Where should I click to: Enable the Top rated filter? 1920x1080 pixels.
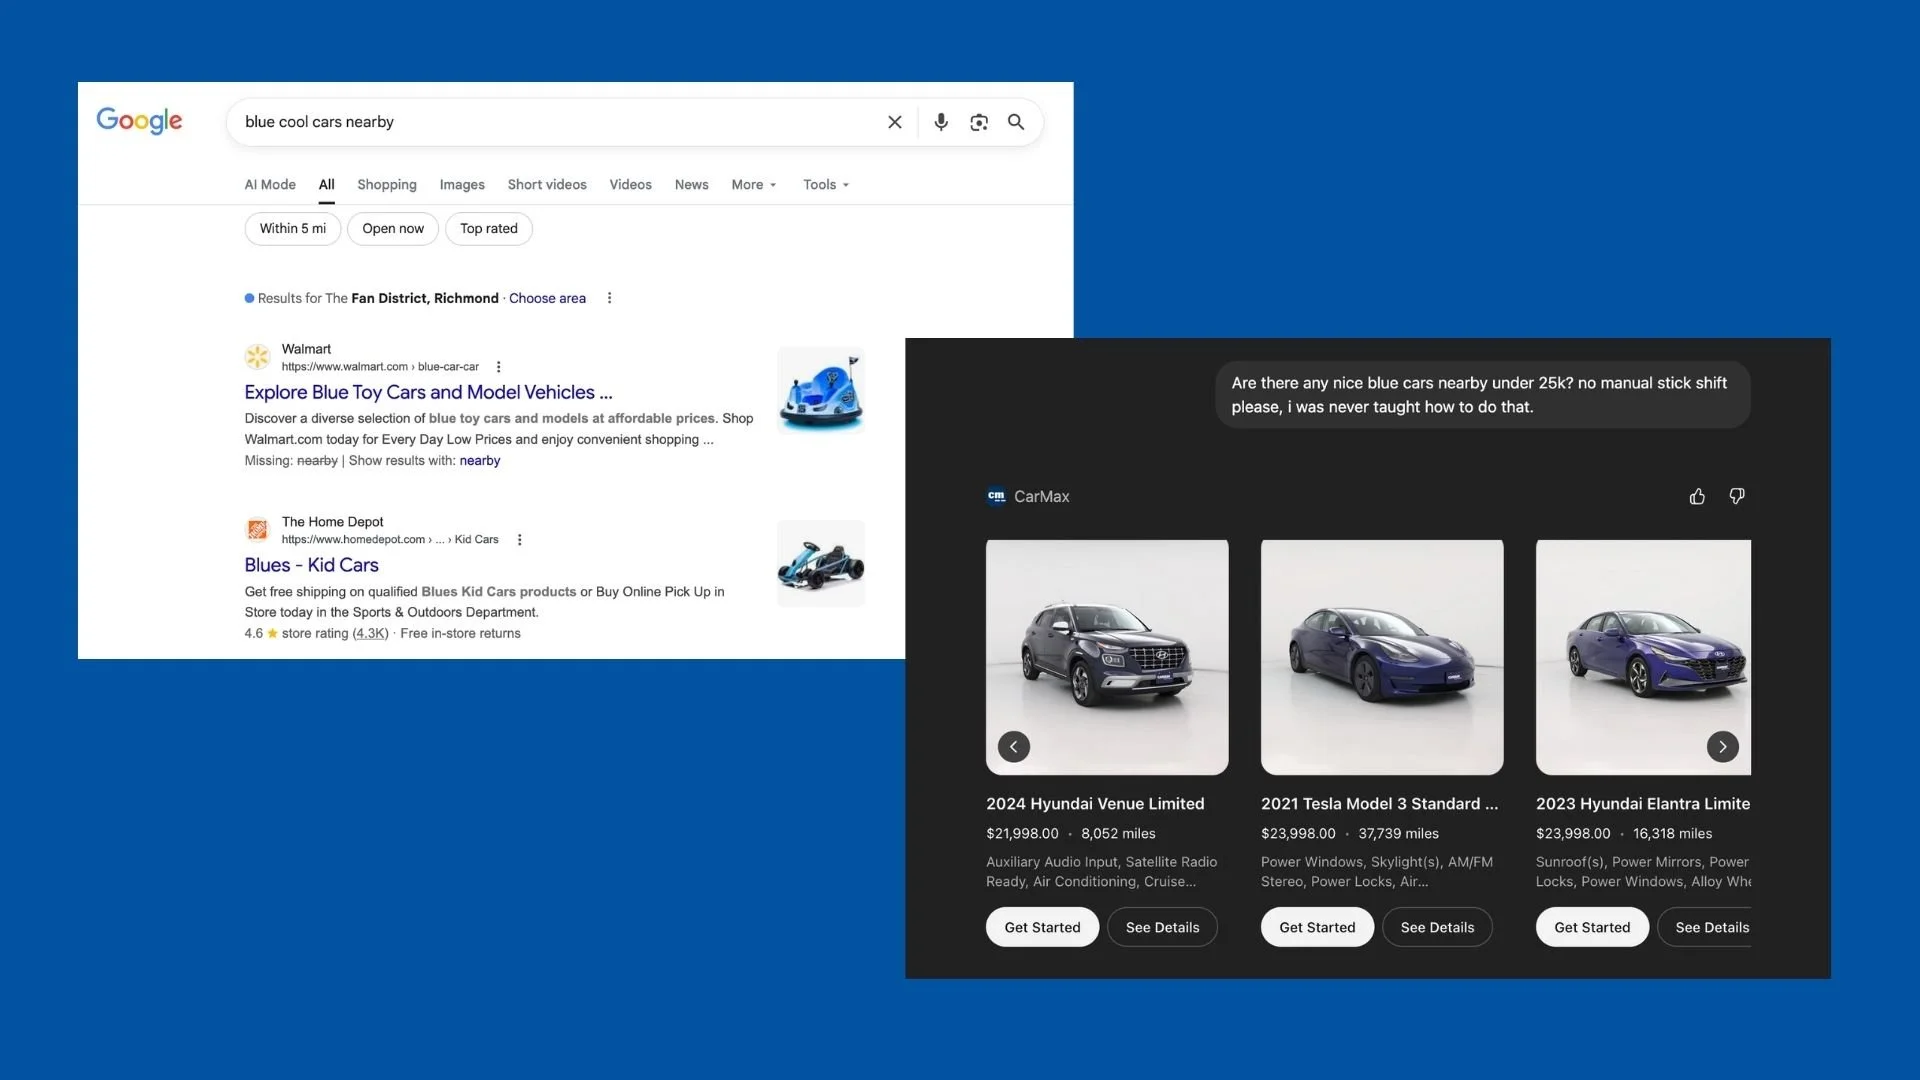(x=488, y=229)
